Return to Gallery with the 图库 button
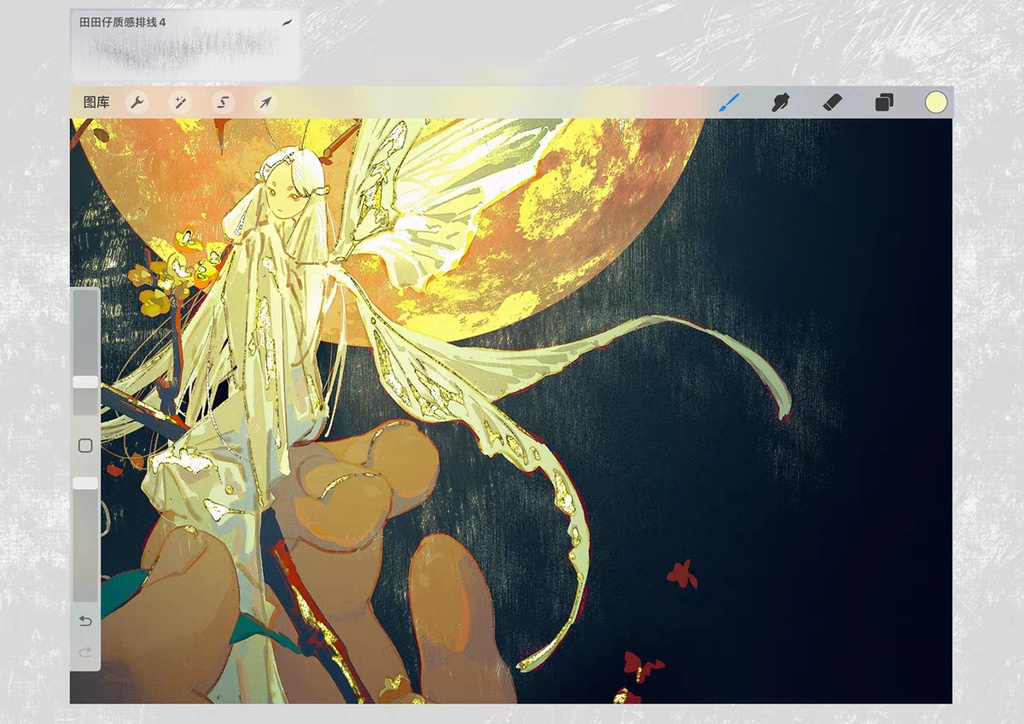1024x724 pixels. [97, 101]
